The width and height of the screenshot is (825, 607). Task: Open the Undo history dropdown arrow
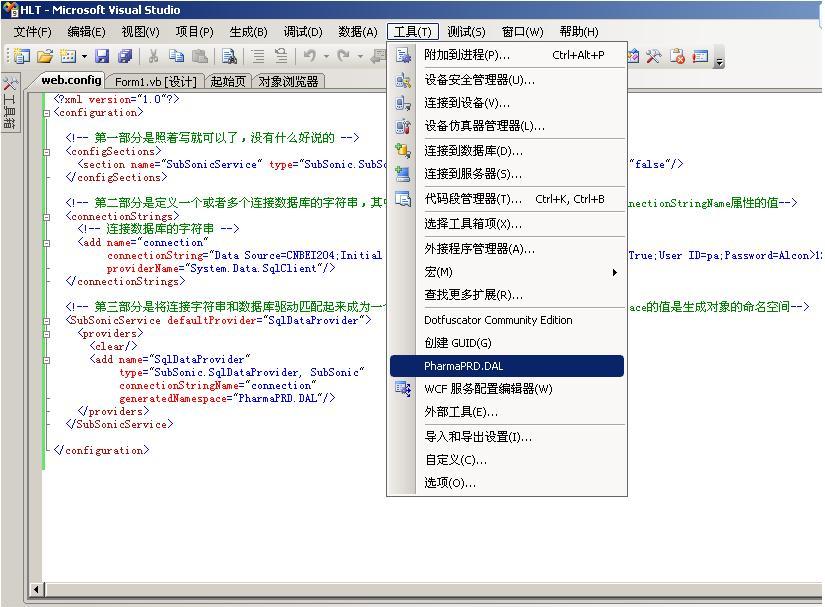pos(326,56)
